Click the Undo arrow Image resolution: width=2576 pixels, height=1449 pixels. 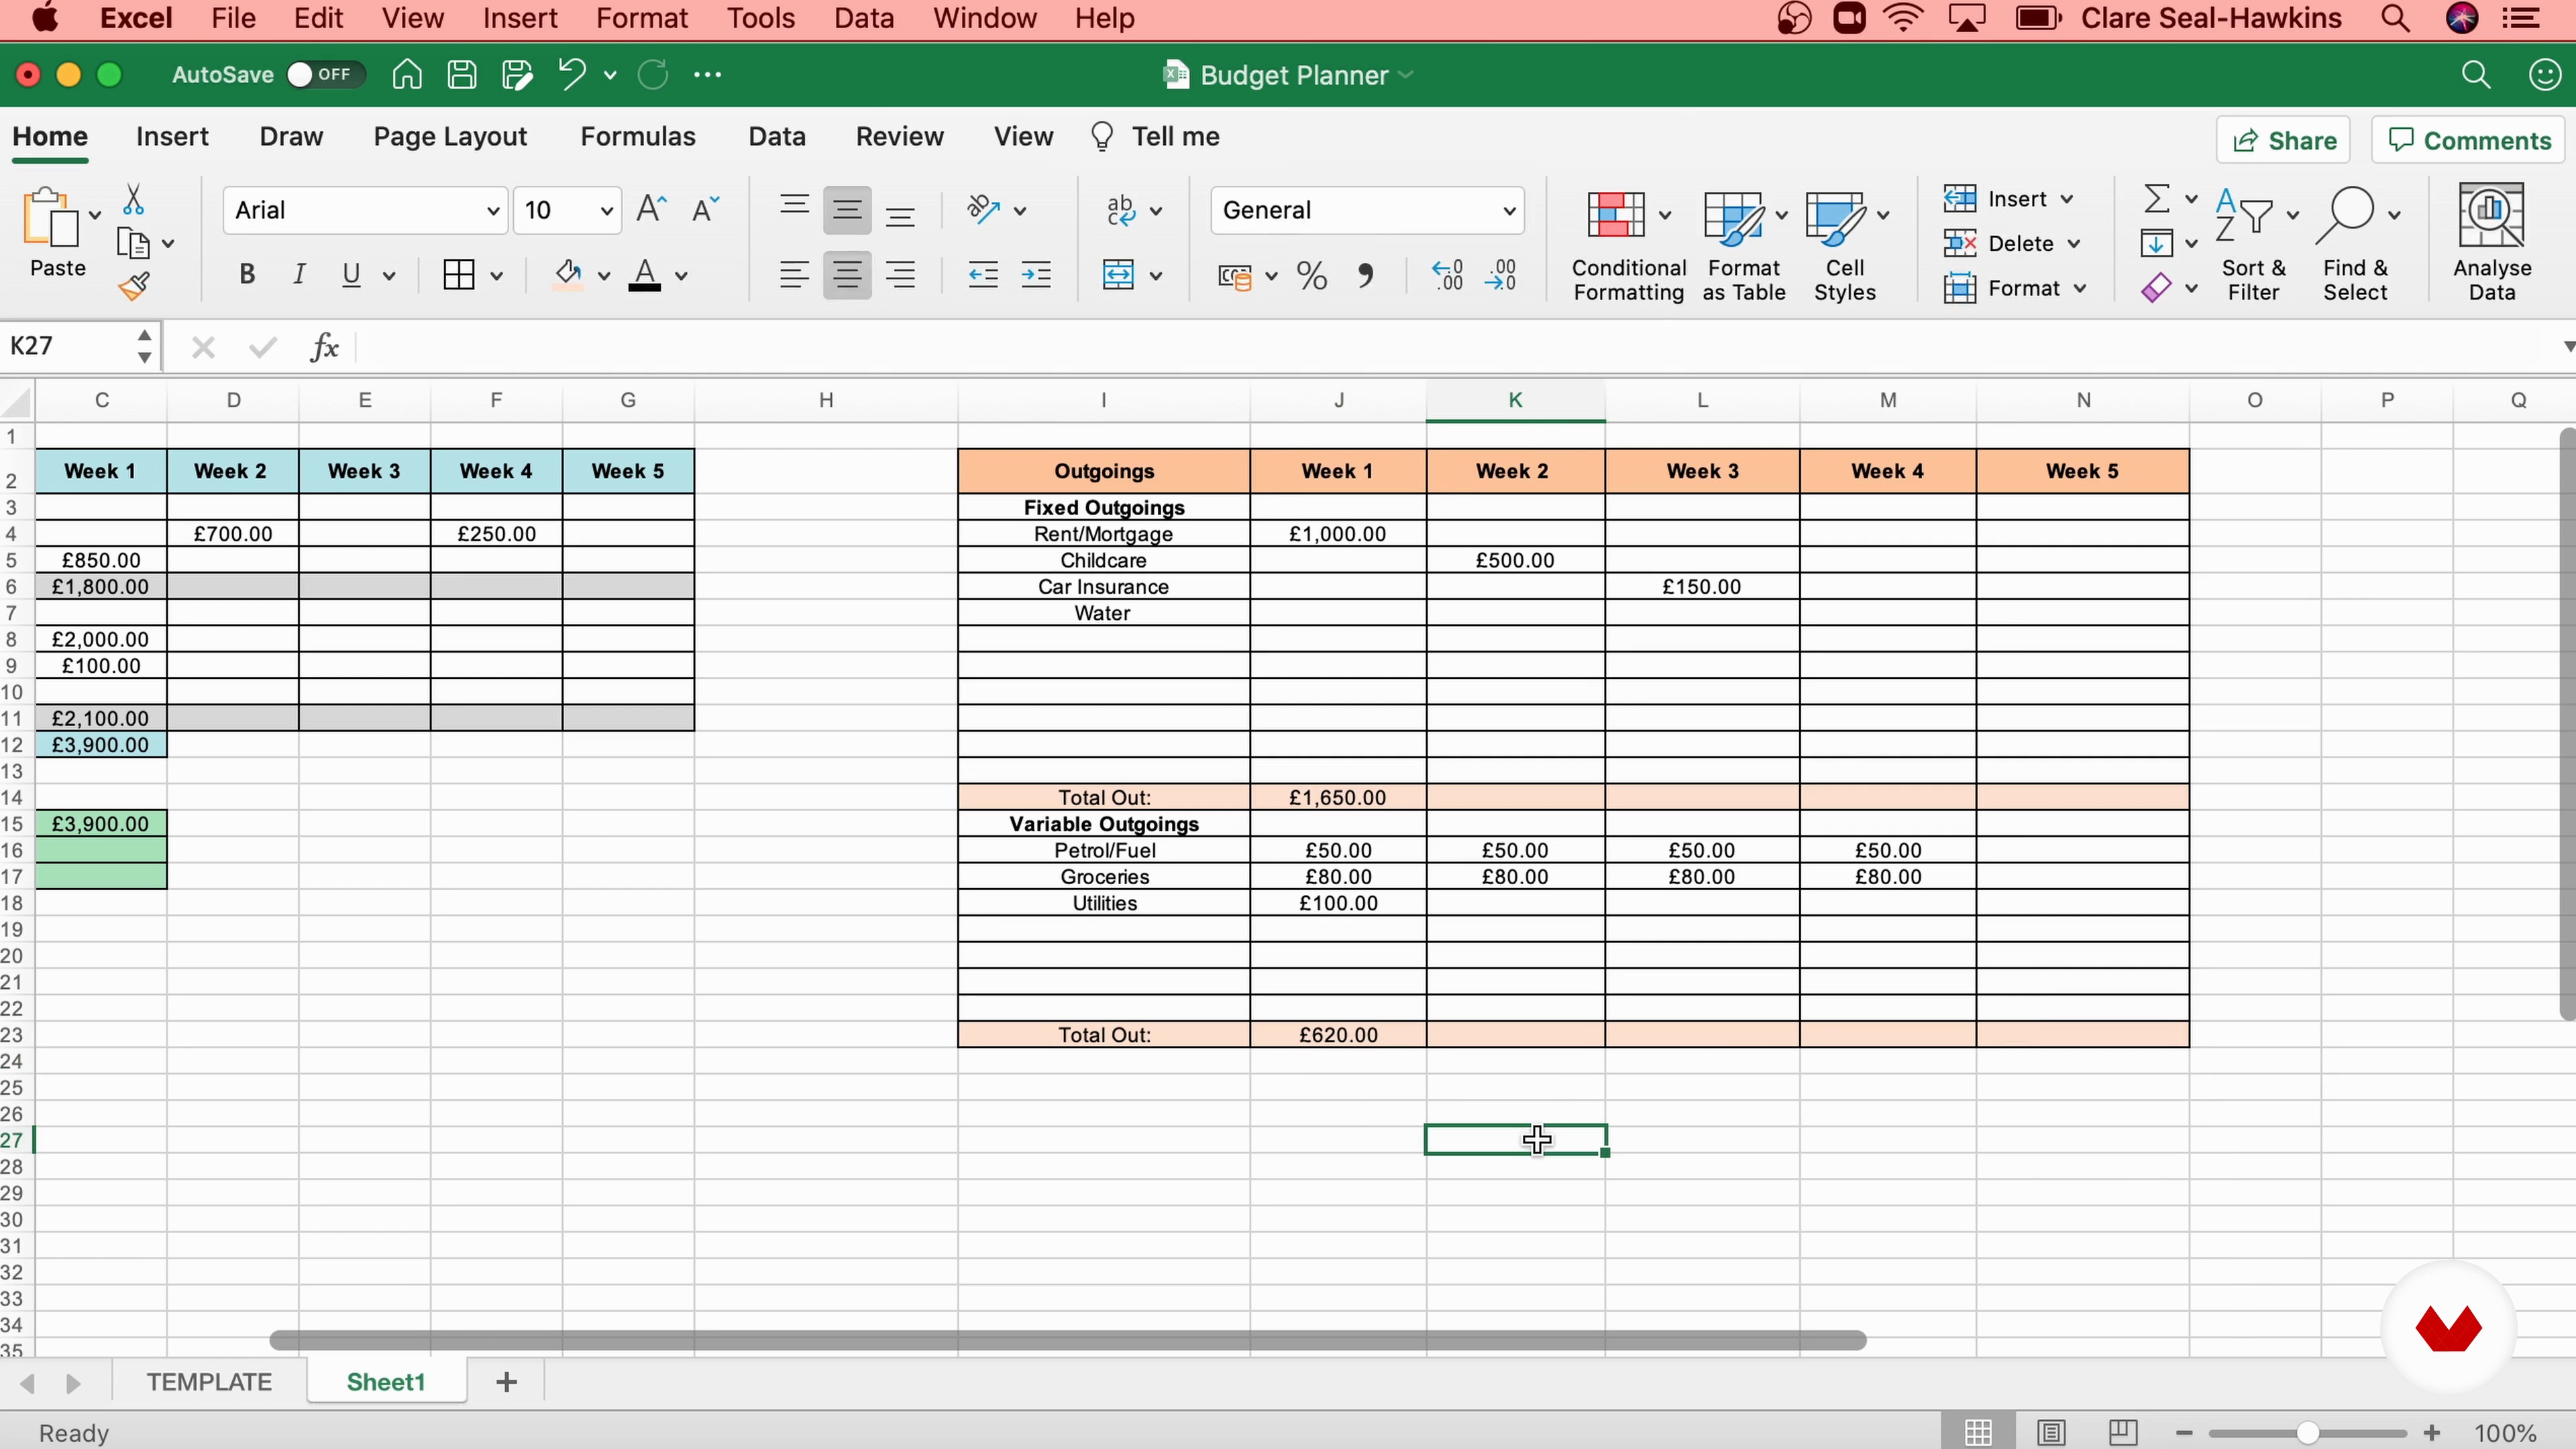[572, 75]
